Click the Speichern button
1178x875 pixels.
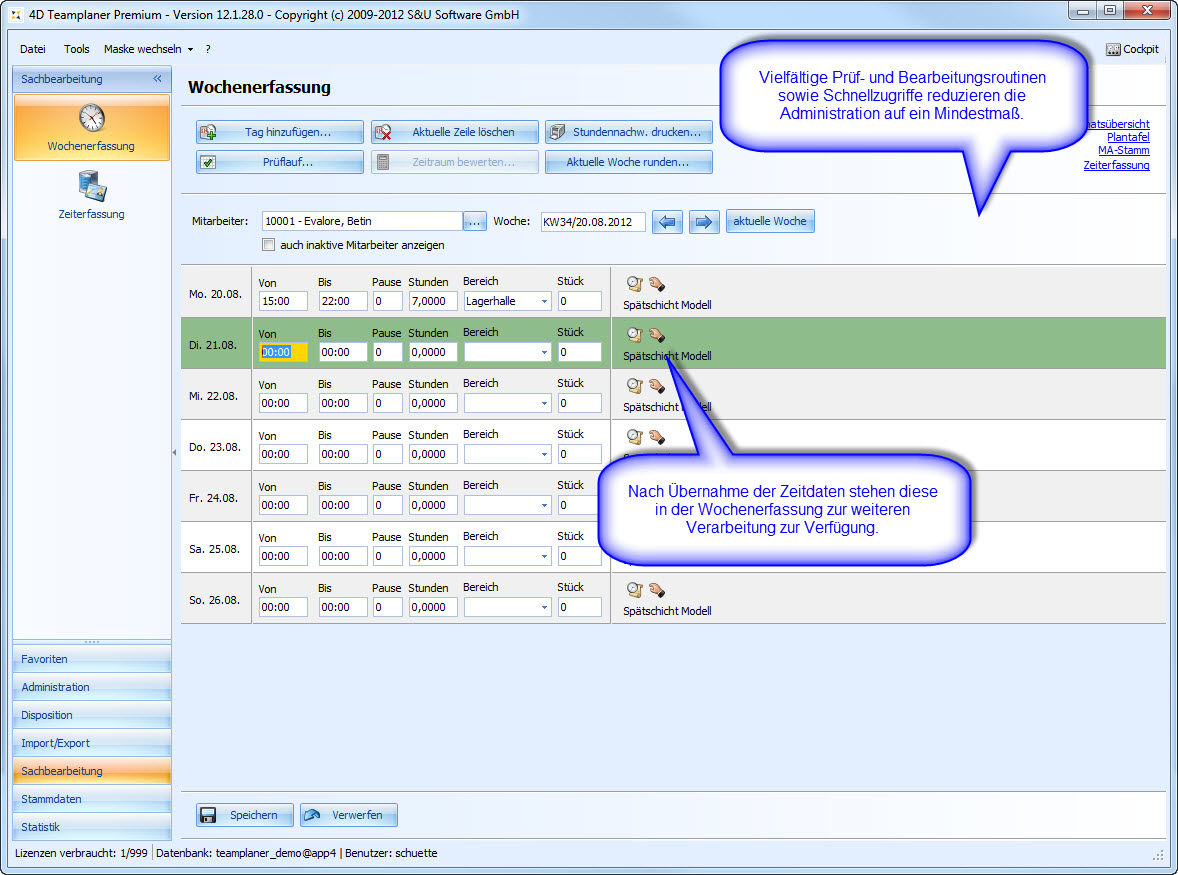(x=243, y=815)
